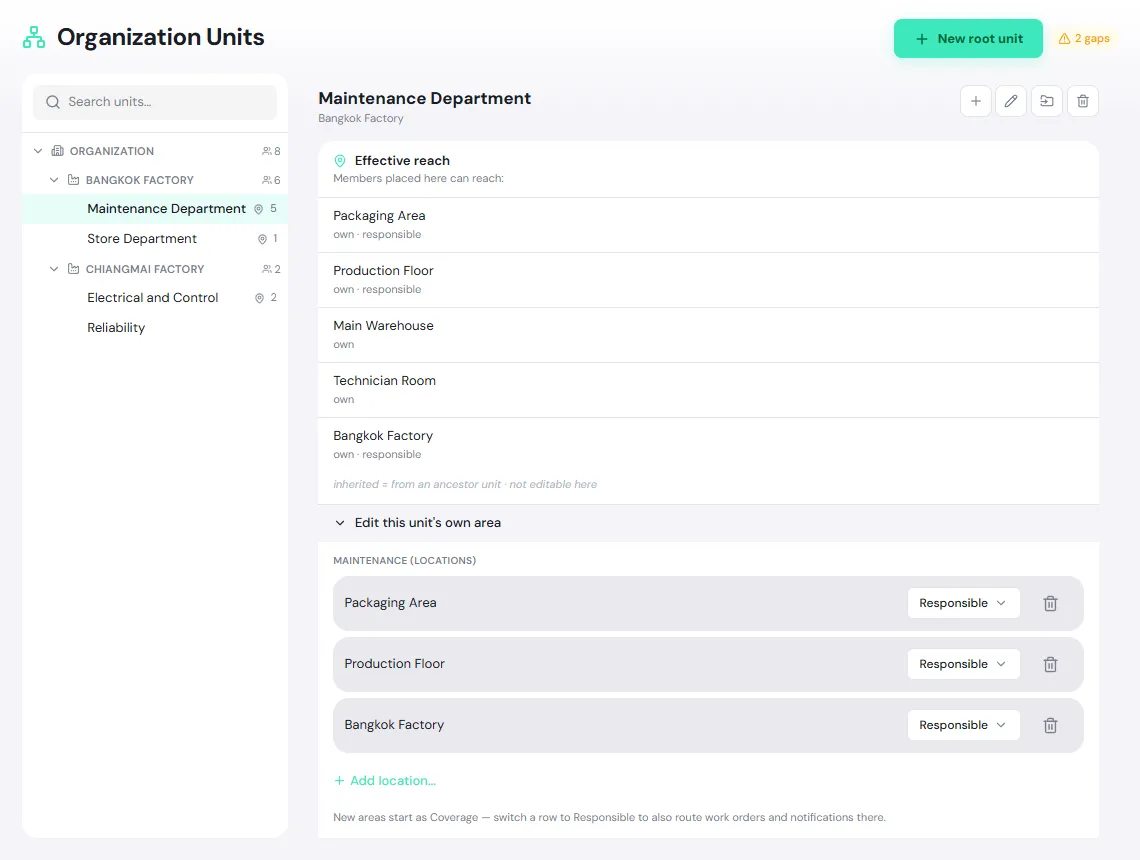
Task: Select Maintenance Department in the tree
Action: click(x=155, y=209)
